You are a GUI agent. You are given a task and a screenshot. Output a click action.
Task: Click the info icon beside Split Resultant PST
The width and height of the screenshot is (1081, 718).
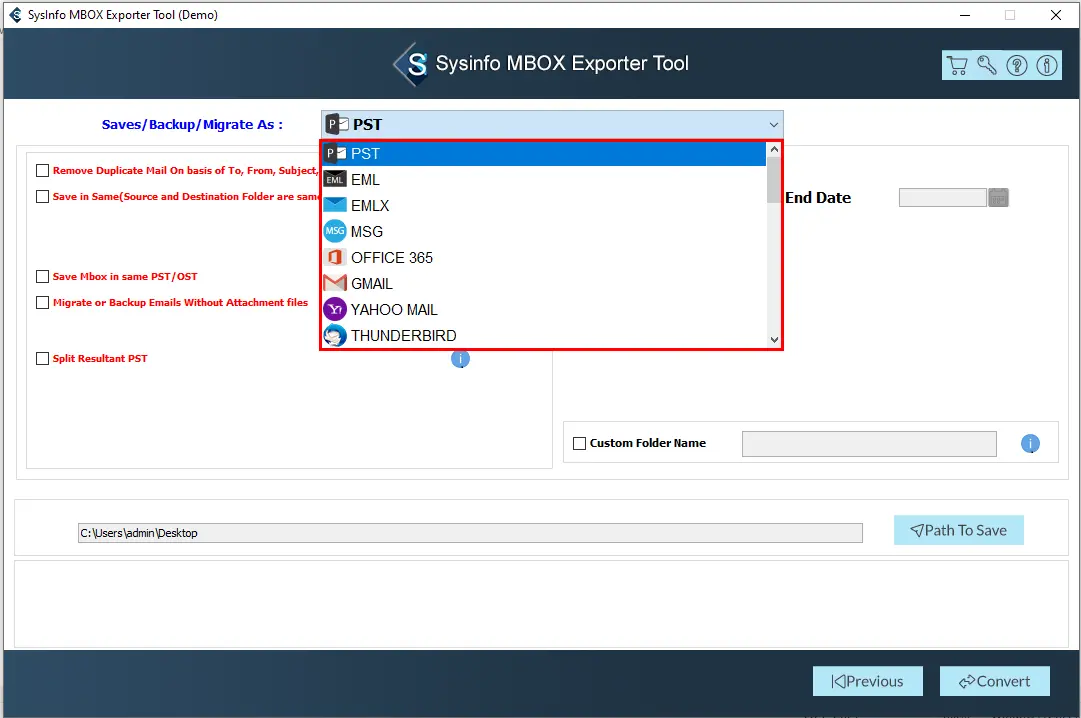tap(461, 359)
